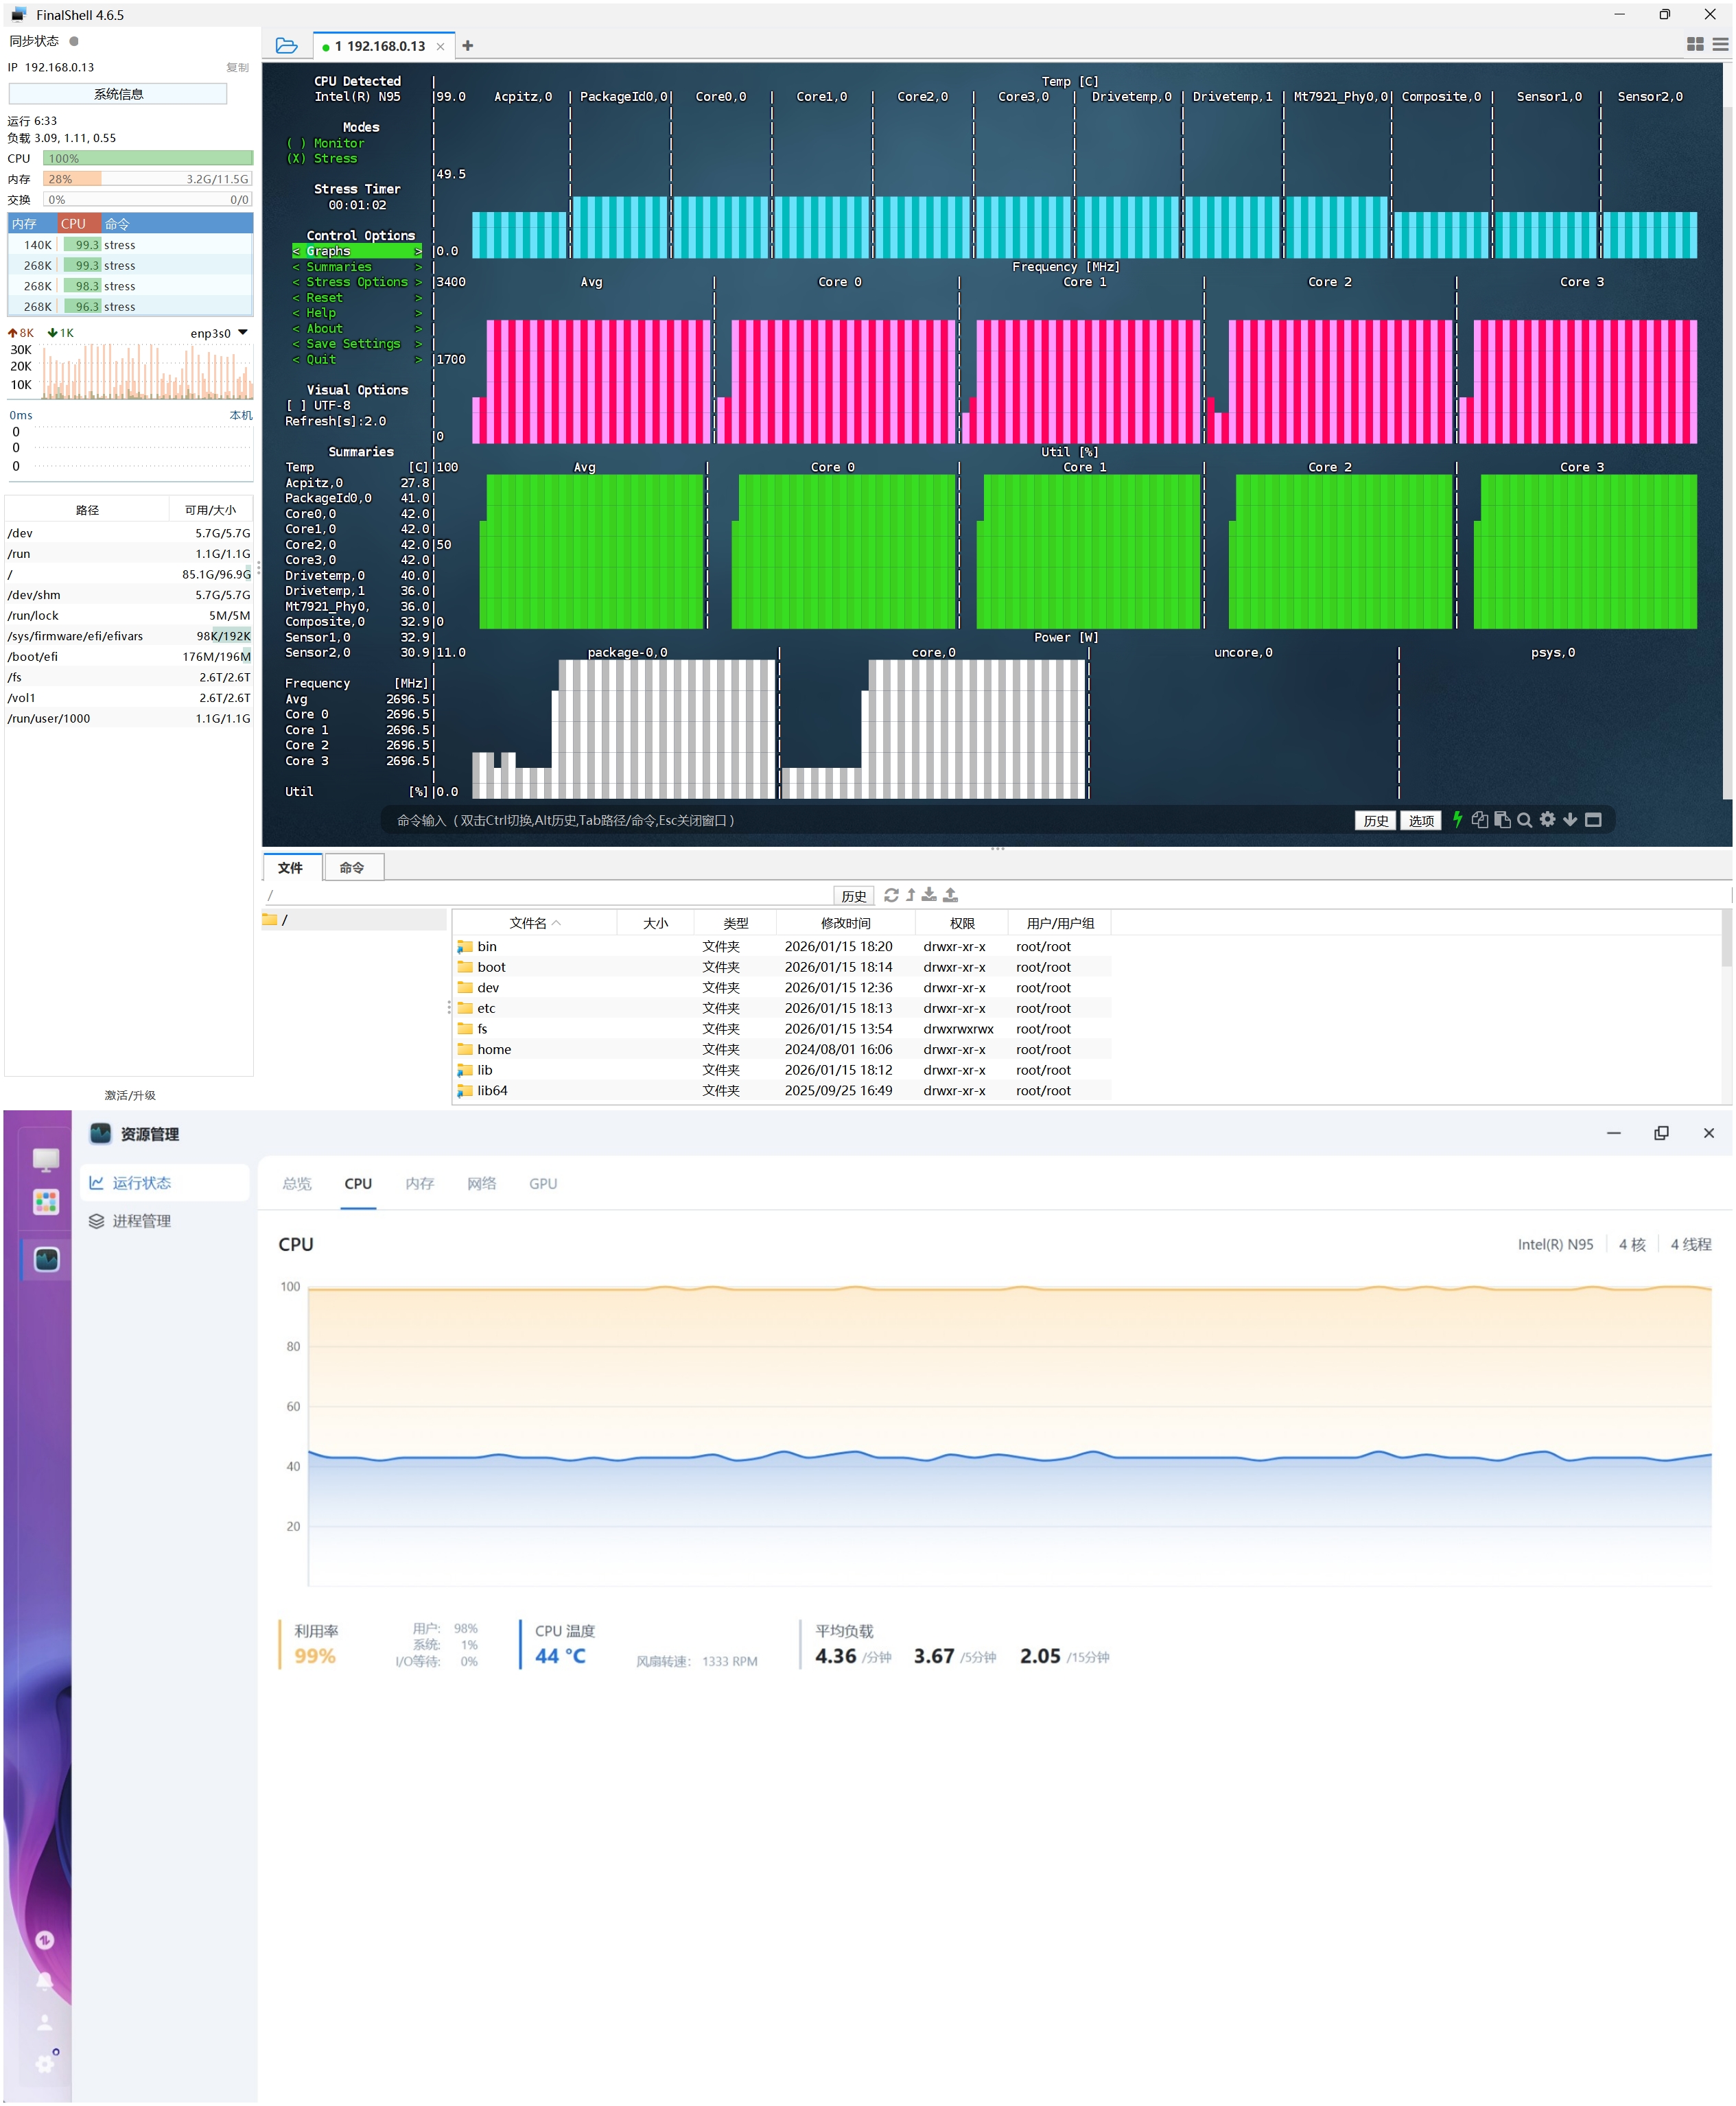Click the upload icon in file toolbar
The height and width of the screenshot is (2106, 1736).
951,895
